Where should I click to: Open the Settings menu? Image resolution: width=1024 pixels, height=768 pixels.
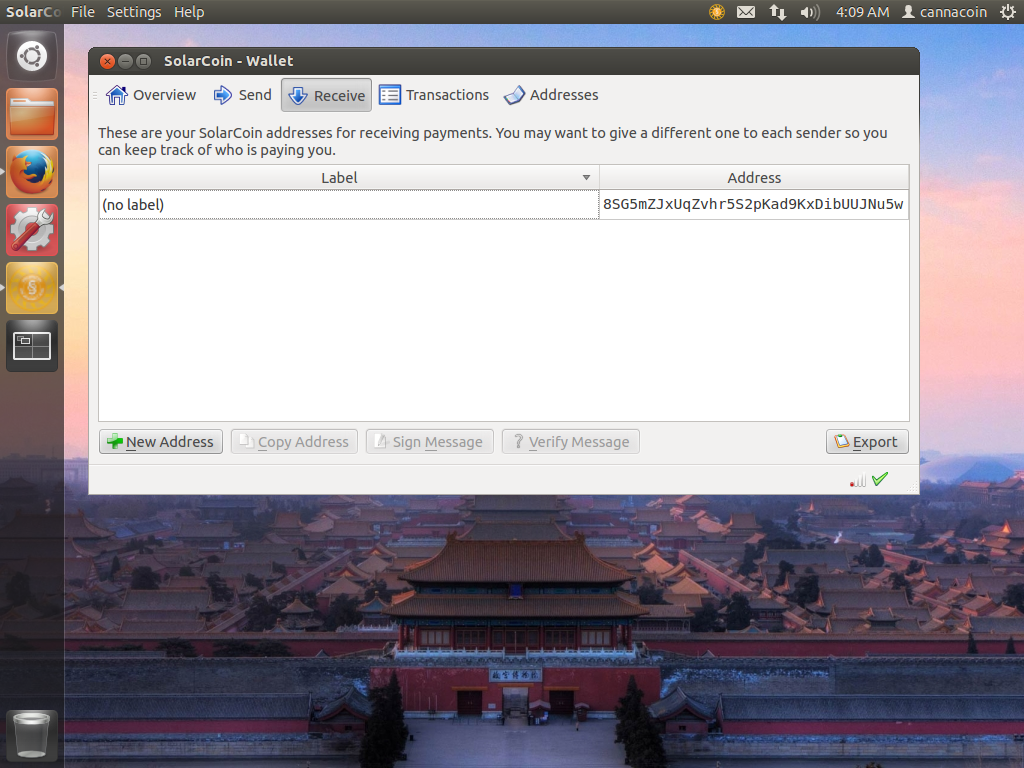point(134,12)
